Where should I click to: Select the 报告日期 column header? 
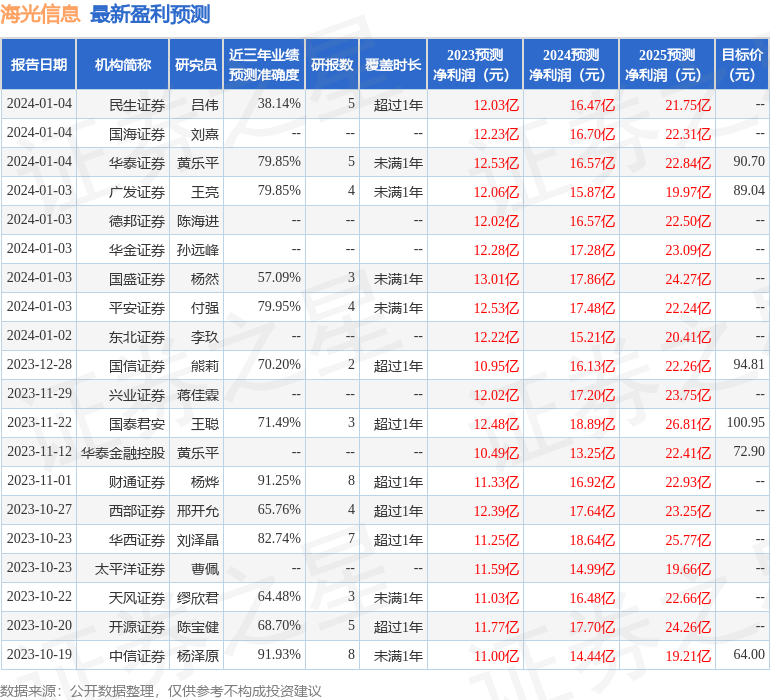pos(39,64)
